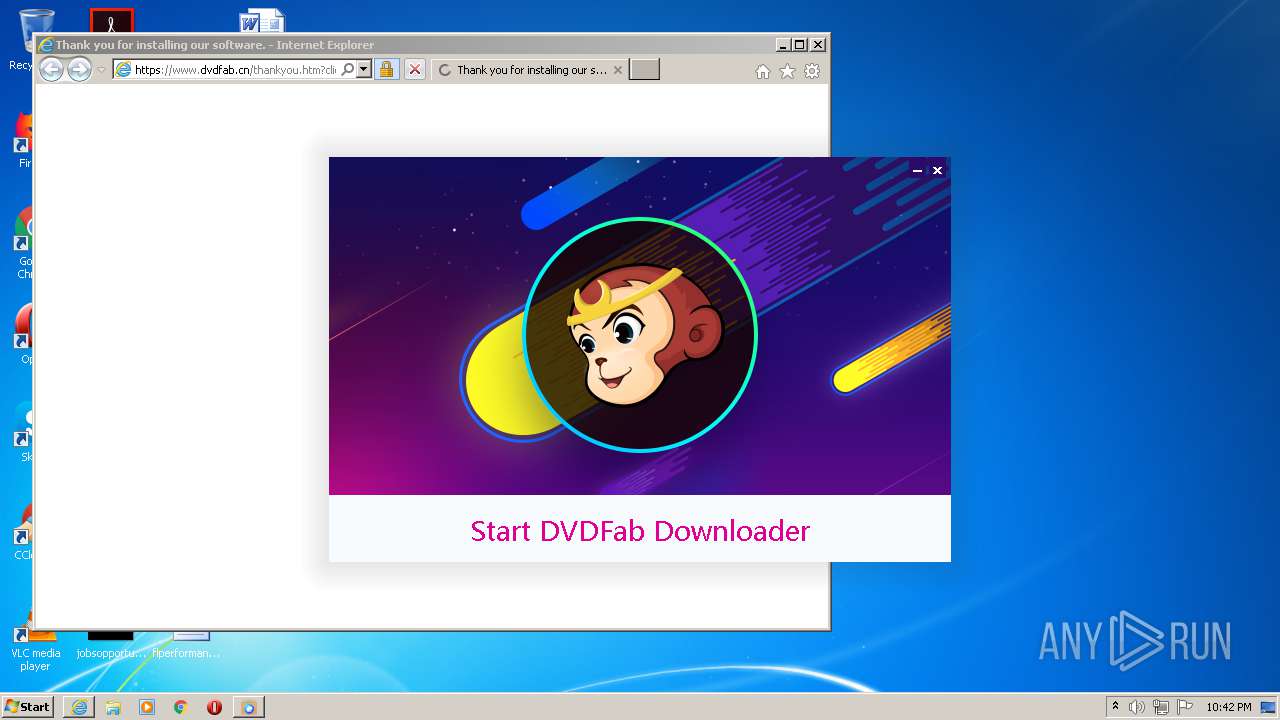Click Start DVDFab Downloader

click(x=640, y=530)
